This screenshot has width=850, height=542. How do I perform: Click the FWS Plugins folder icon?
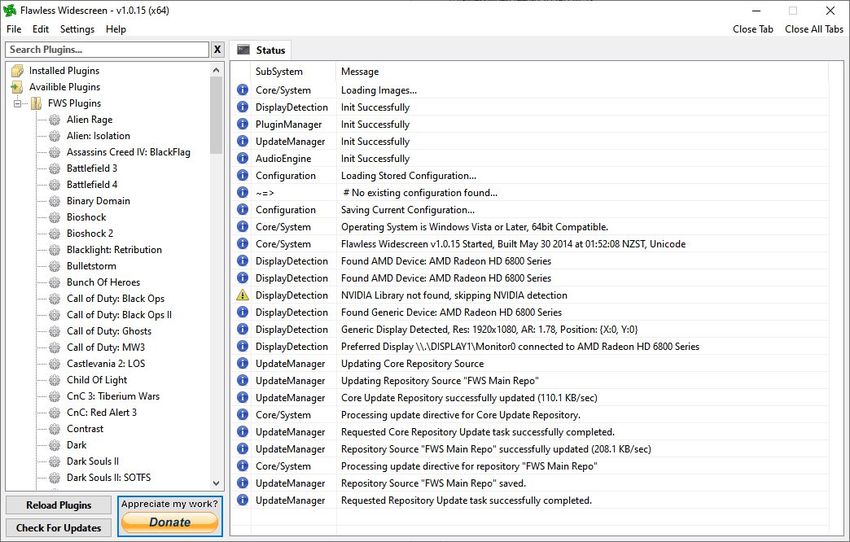coord(36,103)
